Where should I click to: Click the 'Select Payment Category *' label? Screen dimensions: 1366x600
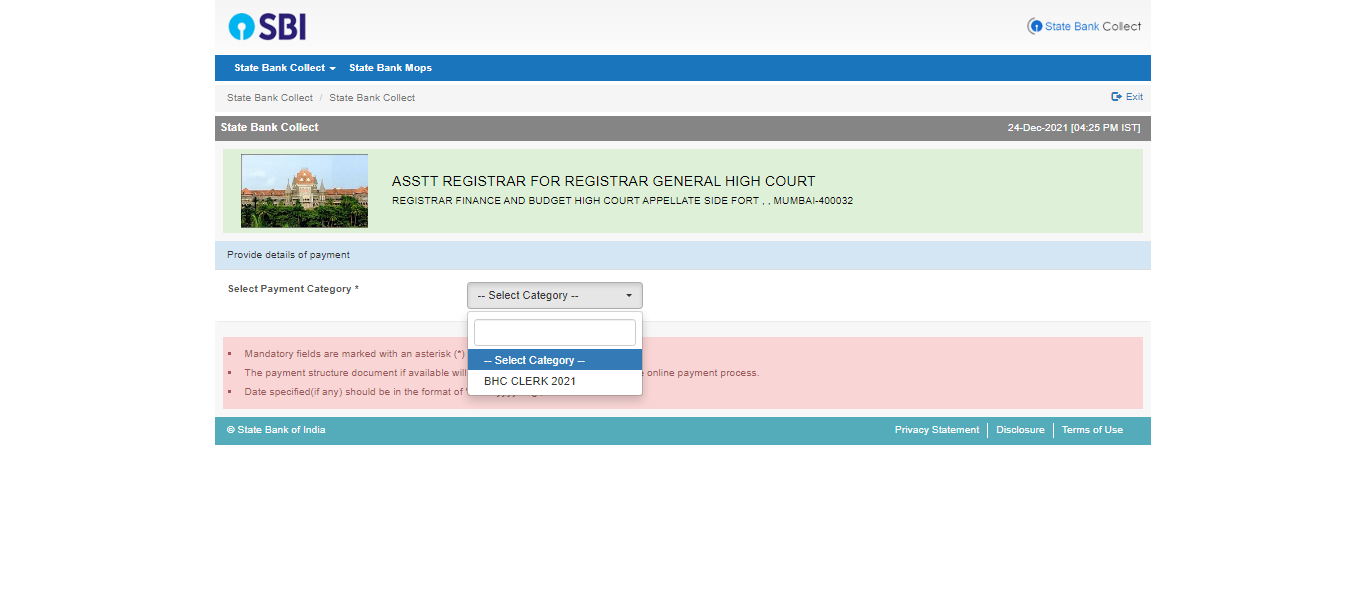point(293,289)
